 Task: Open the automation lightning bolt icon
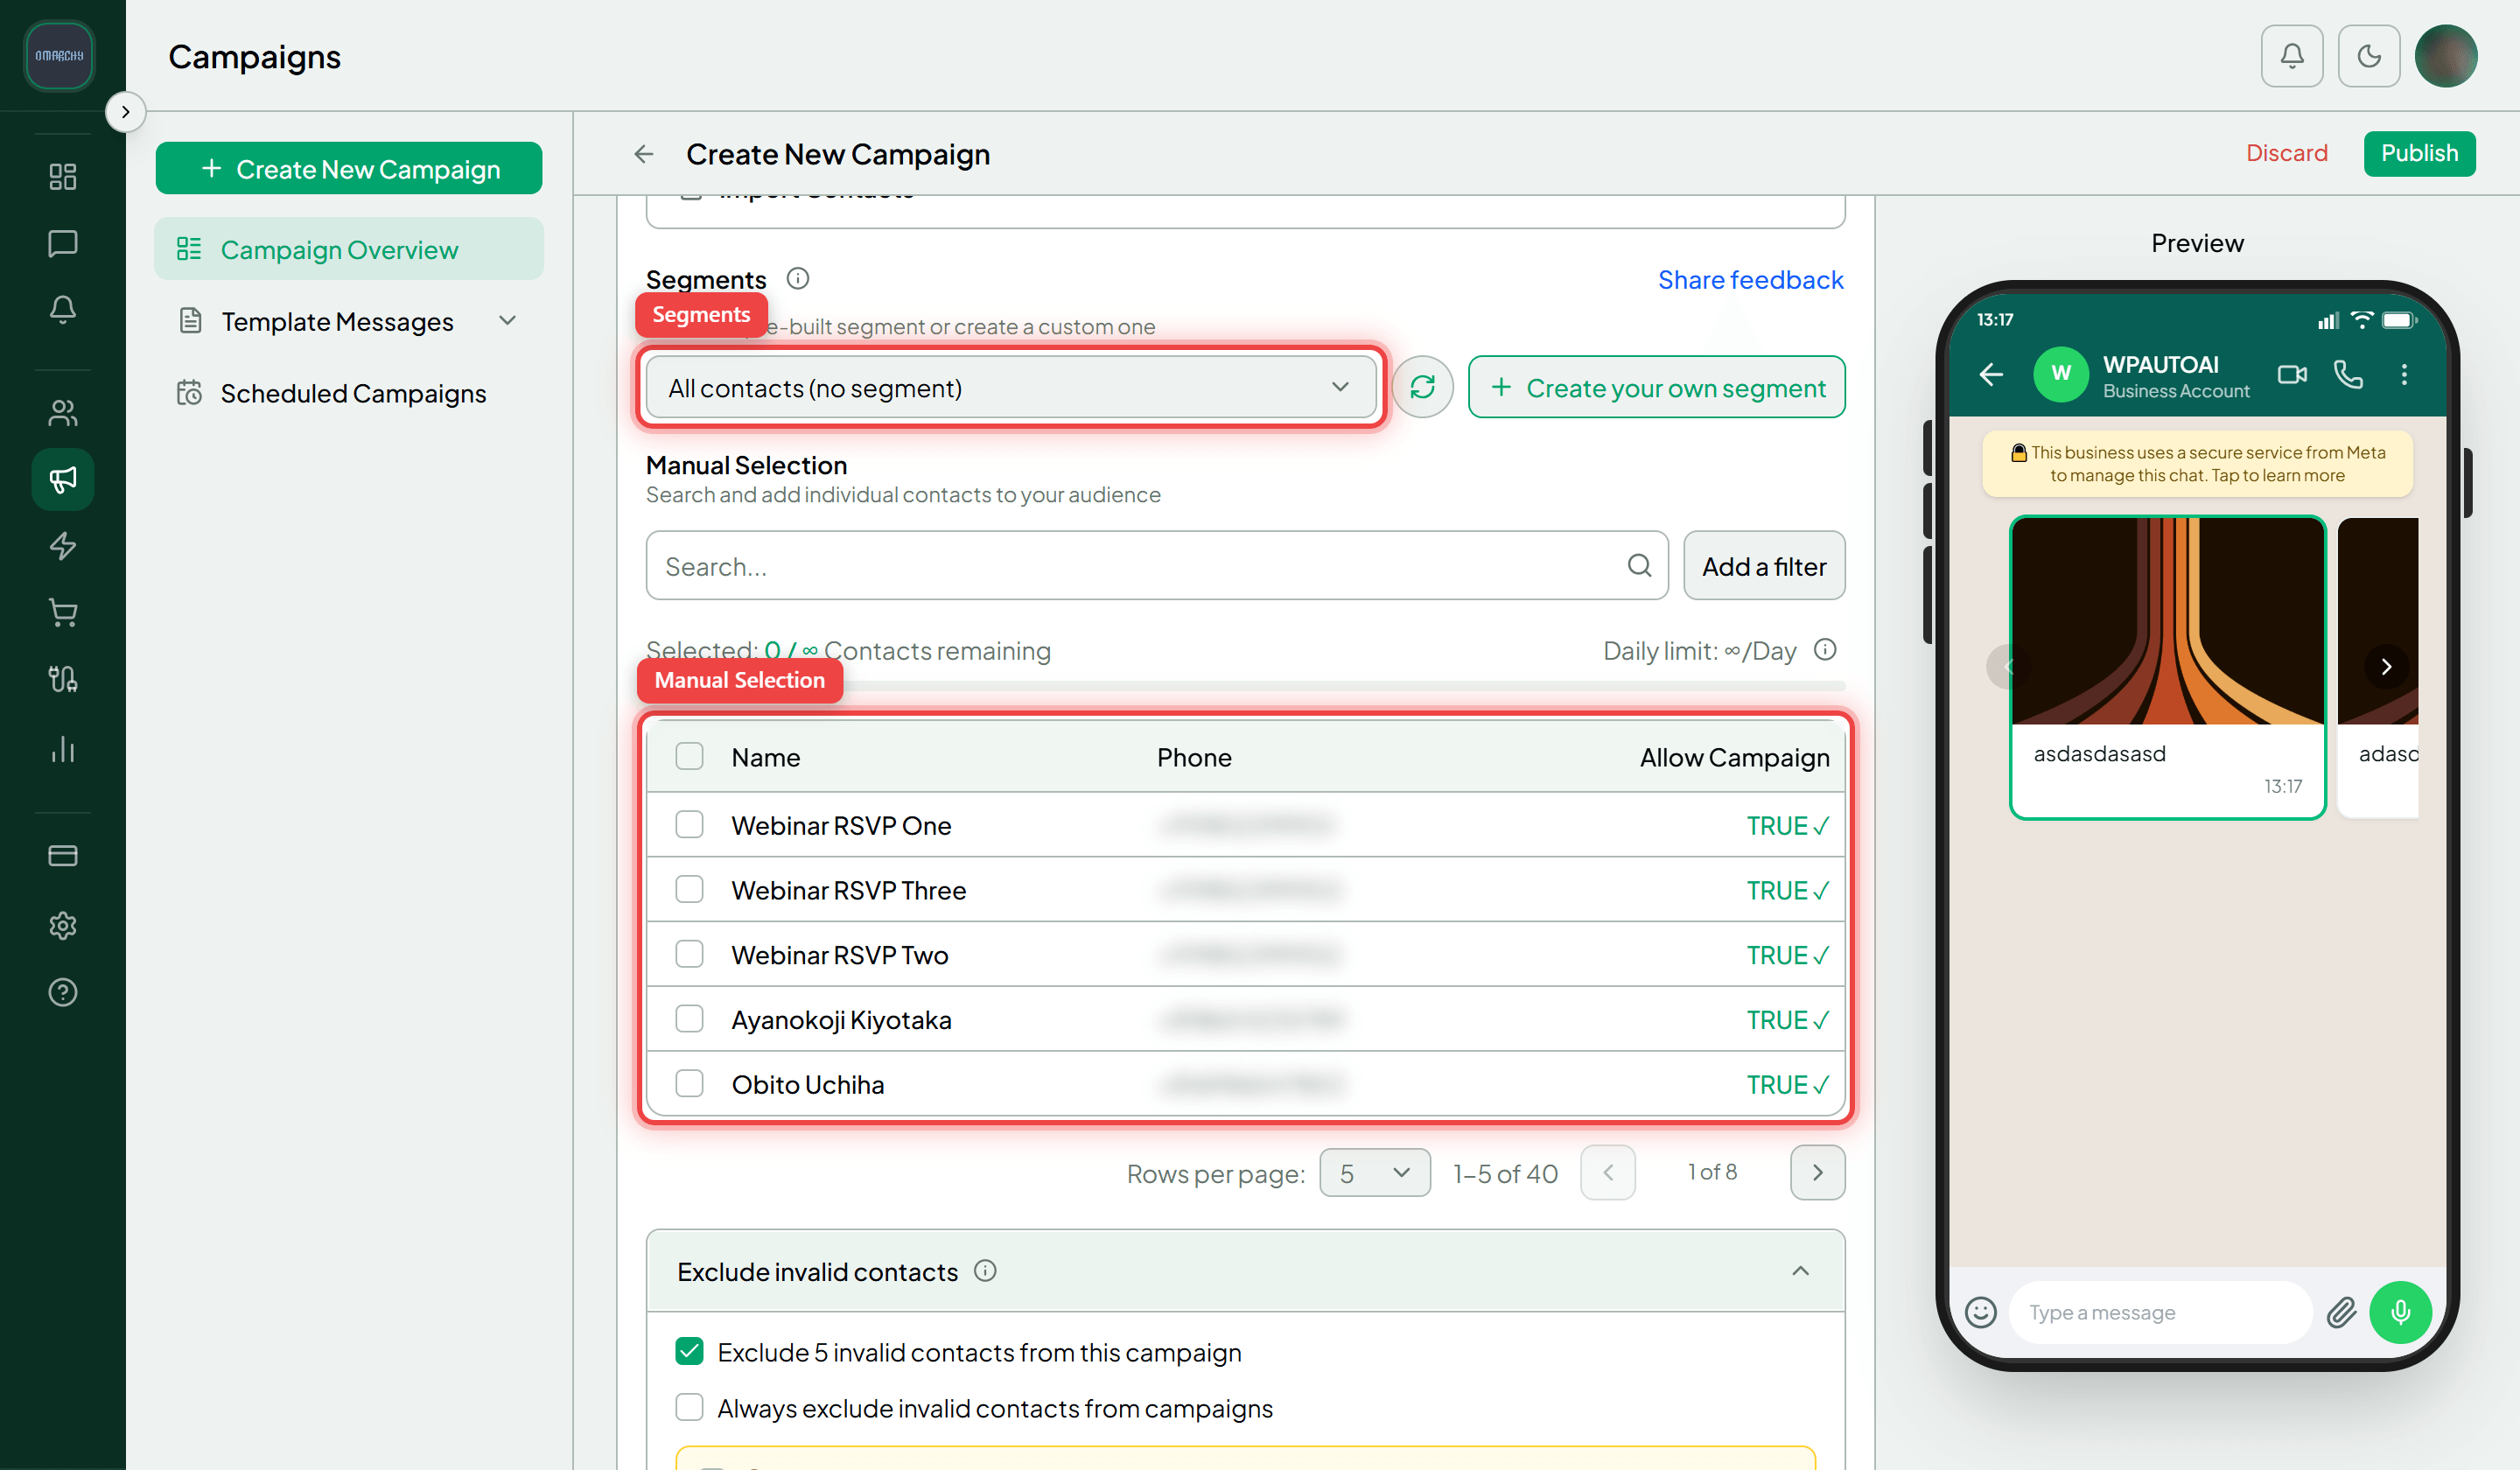pos(63,546)
